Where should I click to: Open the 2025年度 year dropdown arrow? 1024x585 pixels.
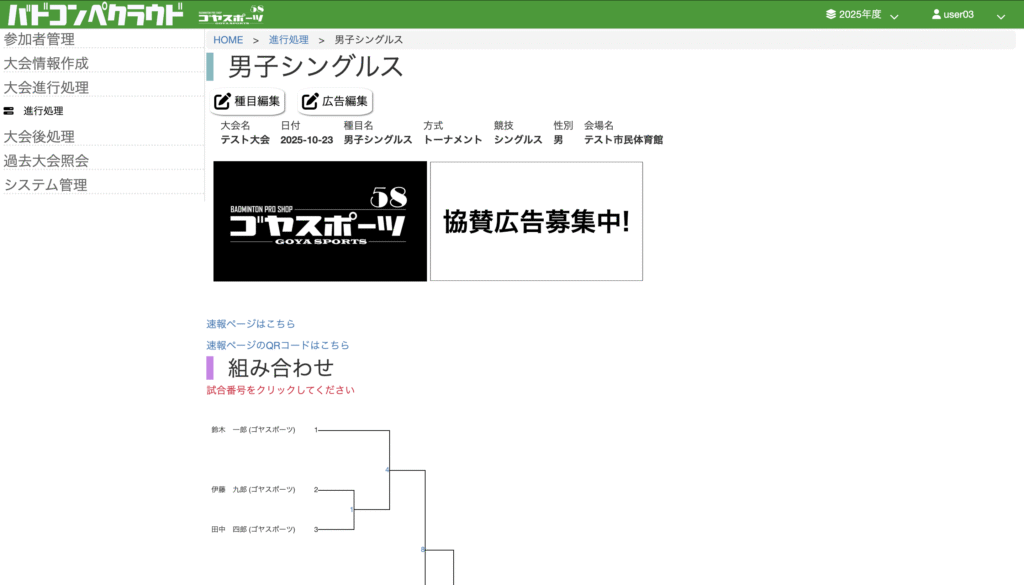point(894,16)
